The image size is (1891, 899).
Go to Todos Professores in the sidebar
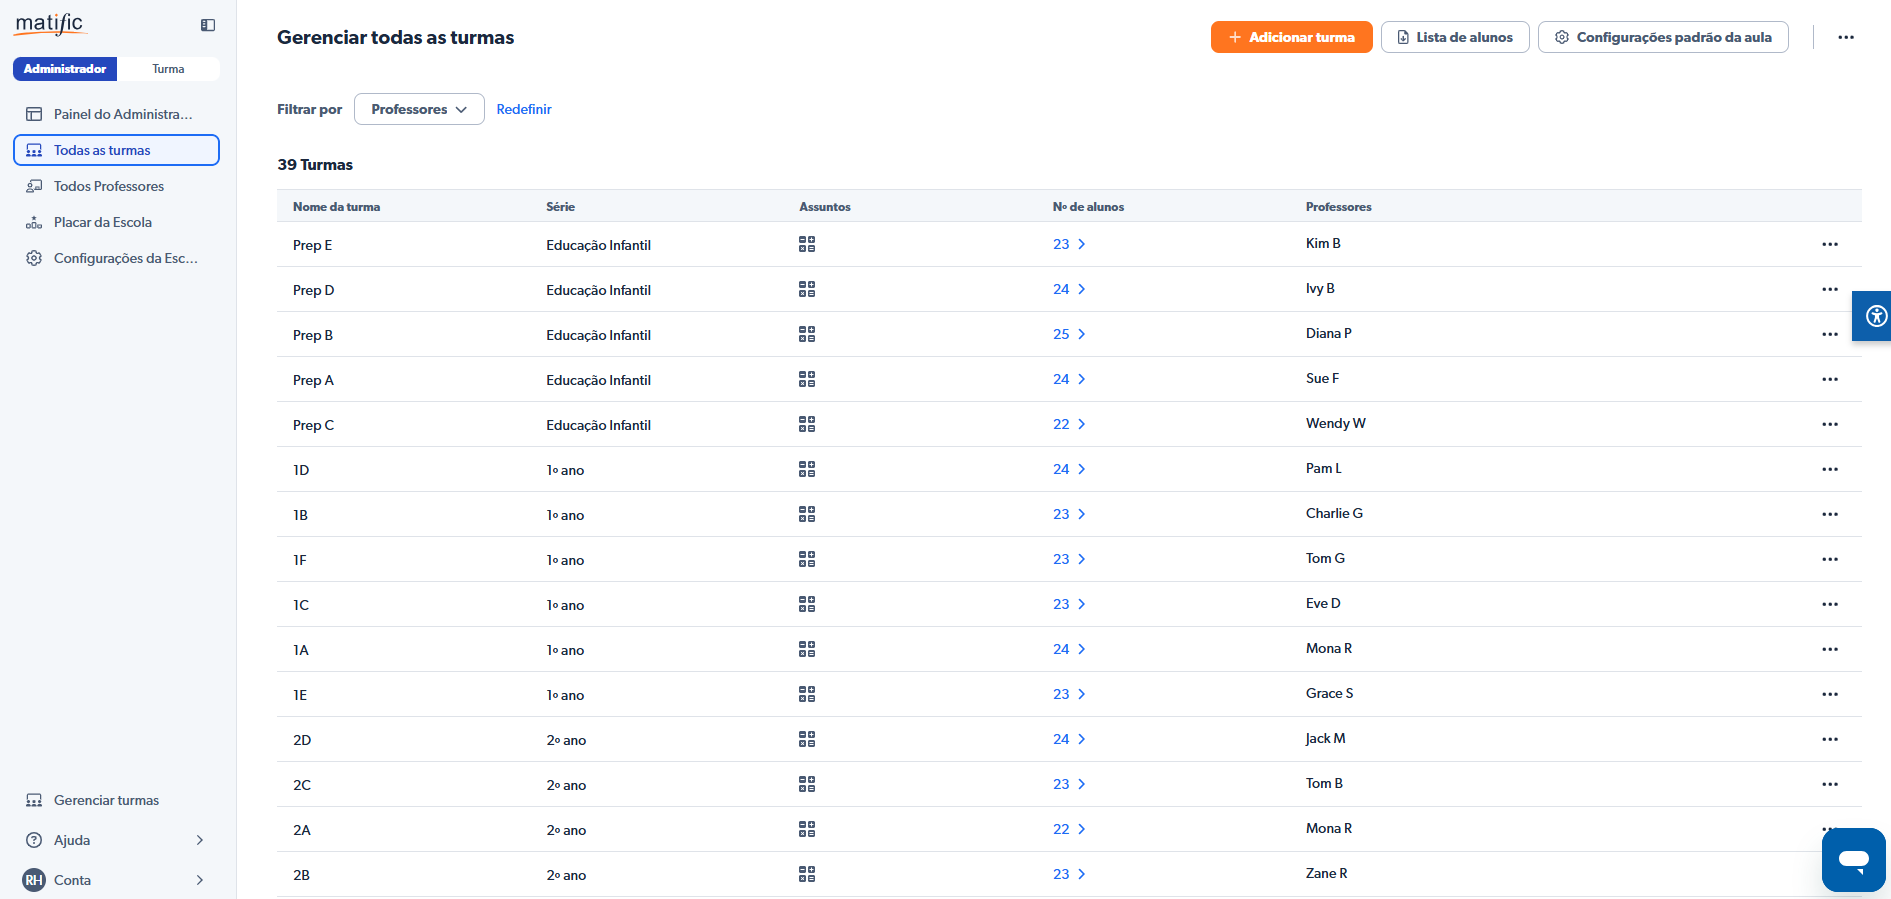point(108,186)
